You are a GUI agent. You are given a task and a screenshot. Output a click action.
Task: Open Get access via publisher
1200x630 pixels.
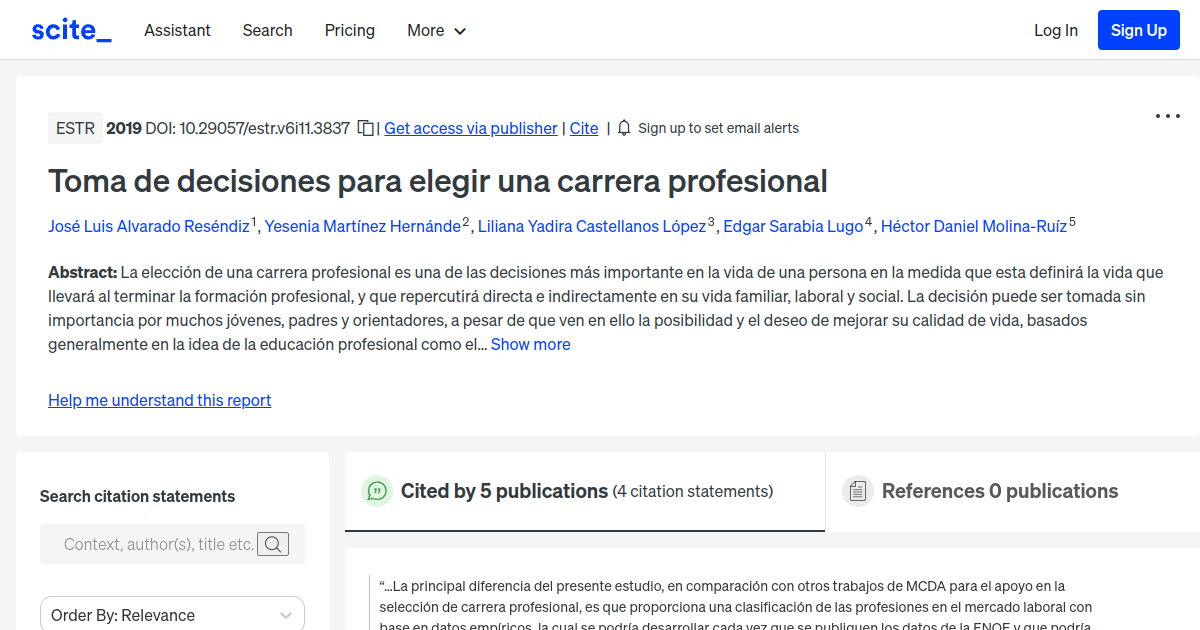coord(470,128)
